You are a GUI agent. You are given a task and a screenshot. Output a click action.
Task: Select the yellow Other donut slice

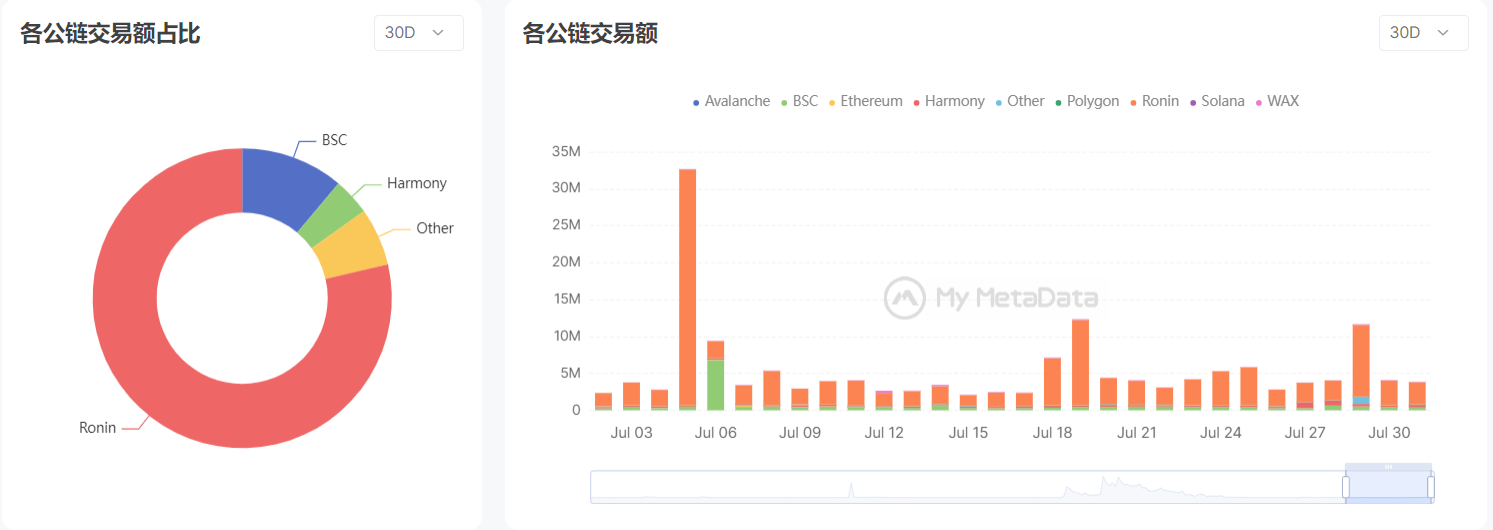[x=354, y=246]
